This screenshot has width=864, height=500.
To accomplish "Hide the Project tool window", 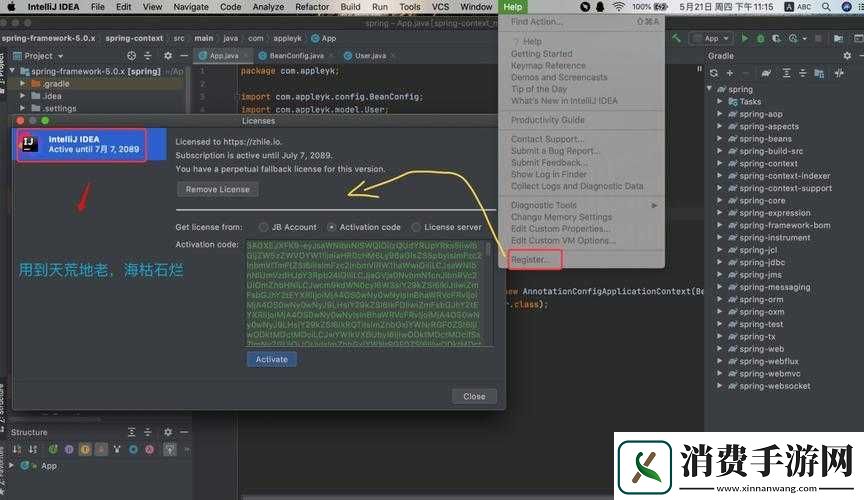I will pyautogui.click(x=184, y=56).
